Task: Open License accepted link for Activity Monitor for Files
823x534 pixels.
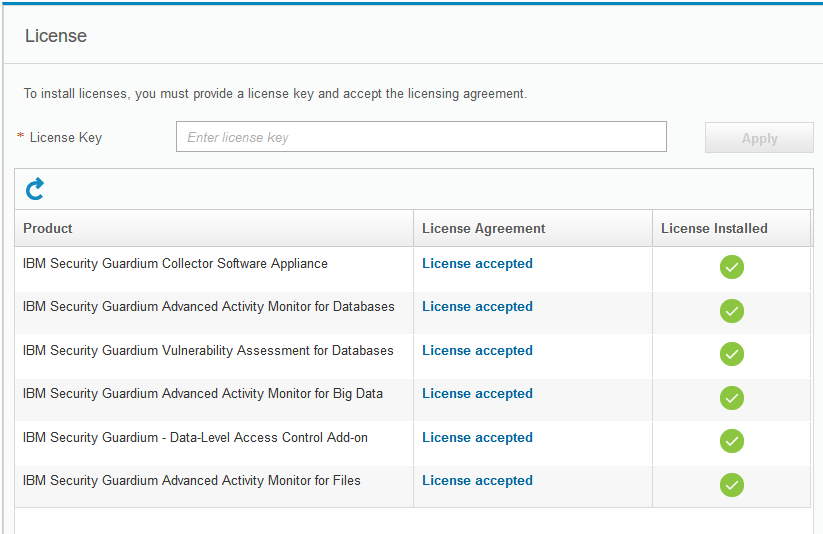Action: pyautogui.click(x=477, y=481)
